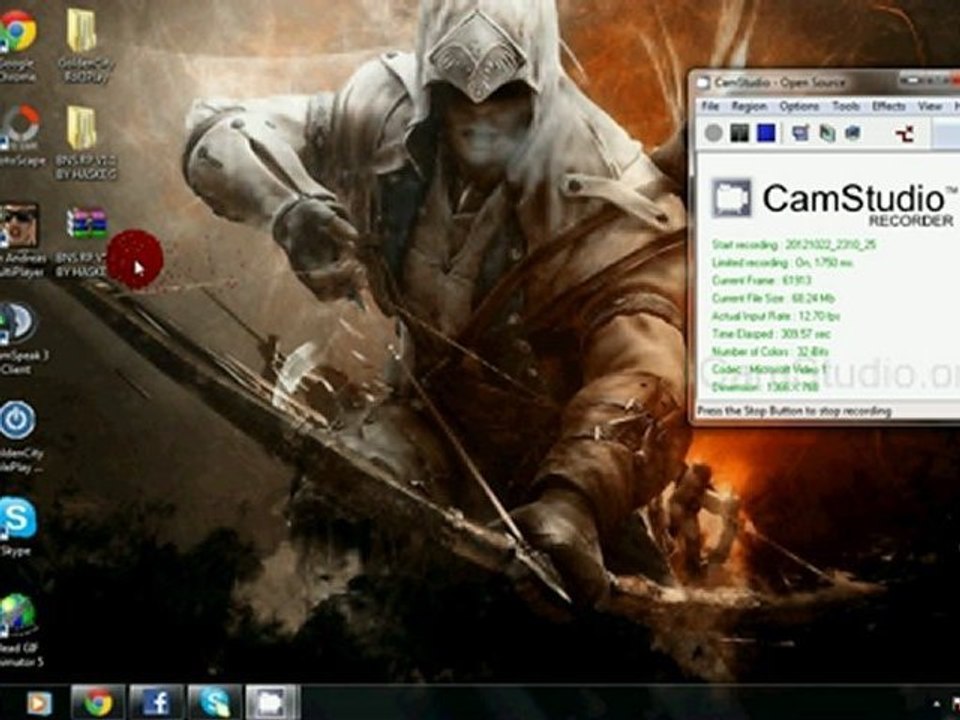Click the 'Current Frame' status line
This screenshot has width=960, height=720.
coord(761,280)
